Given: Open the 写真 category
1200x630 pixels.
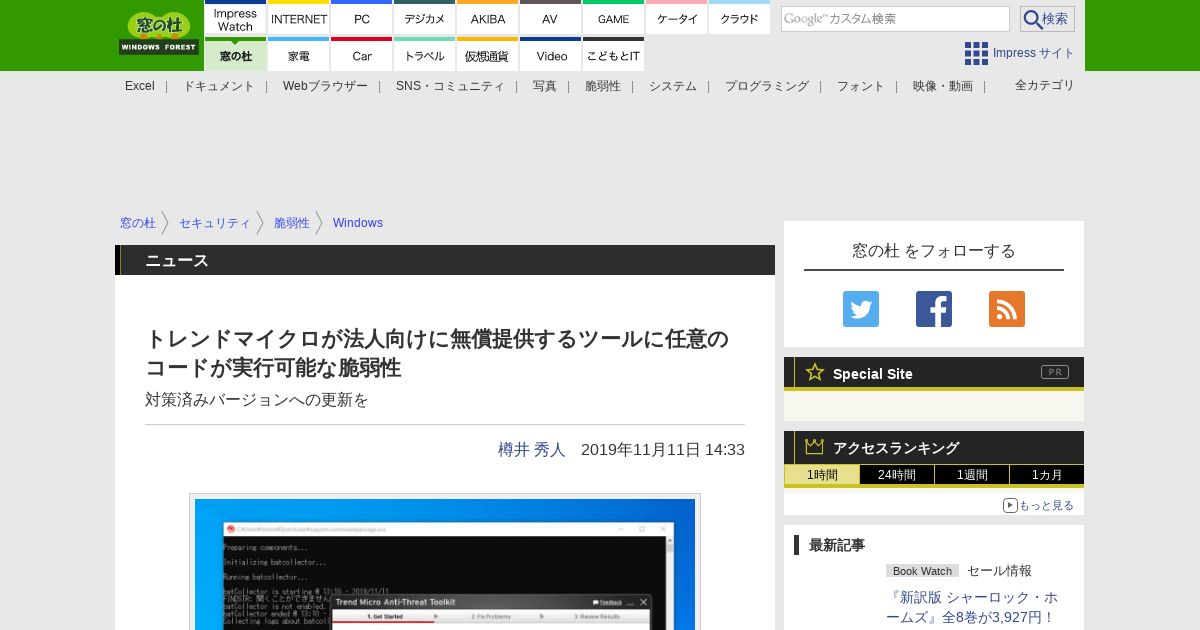Looking at the screenshot, I should point(545,86).
